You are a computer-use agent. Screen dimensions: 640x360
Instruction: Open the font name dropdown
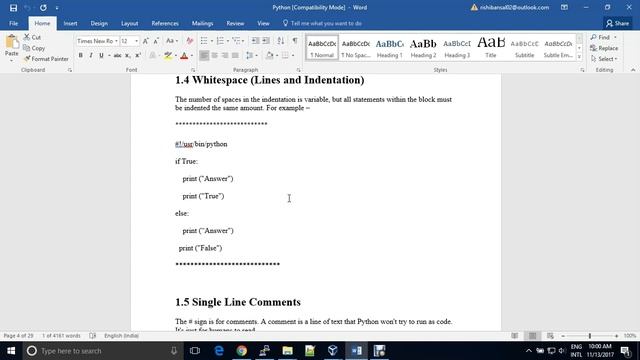tap(116, 41)
